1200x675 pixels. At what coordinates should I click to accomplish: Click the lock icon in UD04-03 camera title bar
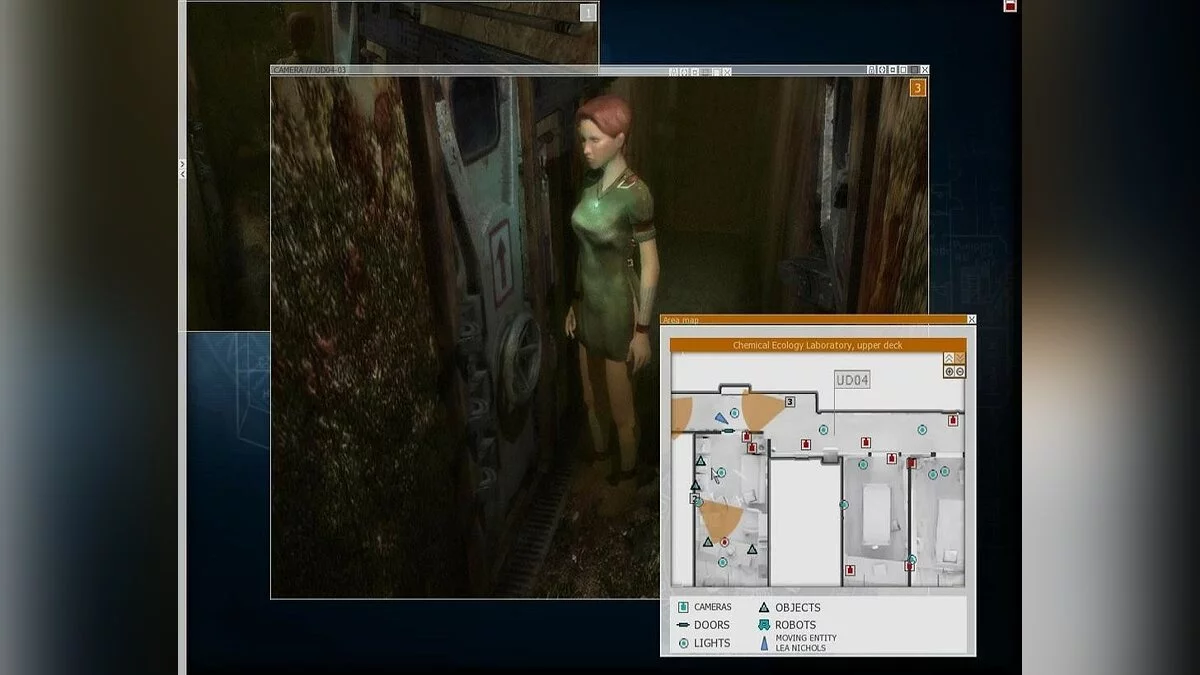pos(871,70)
